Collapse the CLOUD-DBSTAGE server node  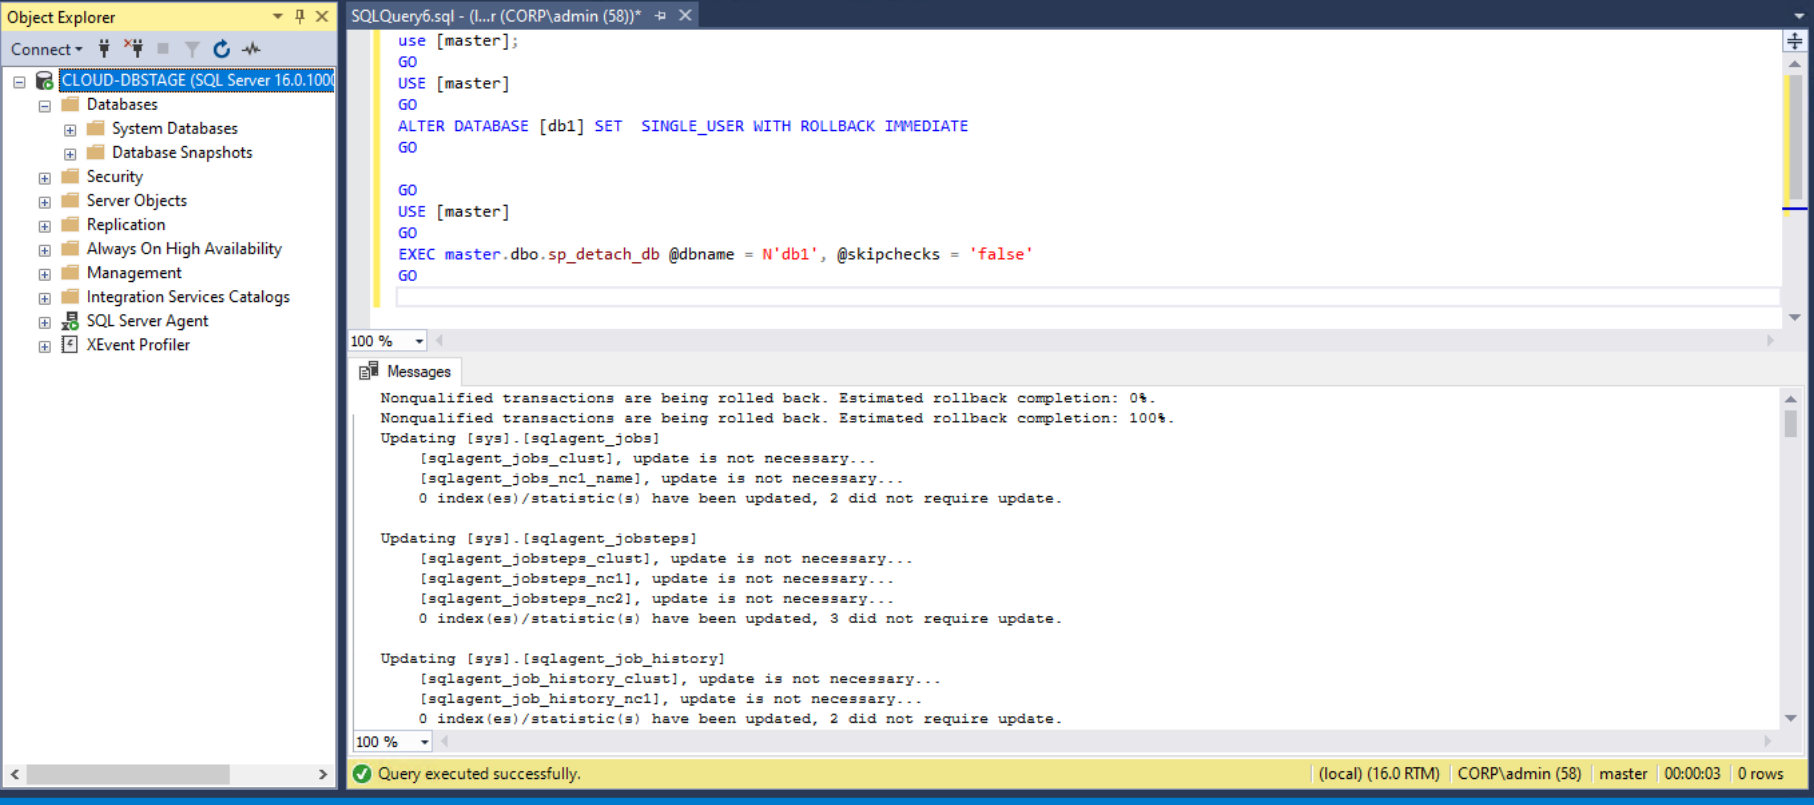[x=19, y=81]
